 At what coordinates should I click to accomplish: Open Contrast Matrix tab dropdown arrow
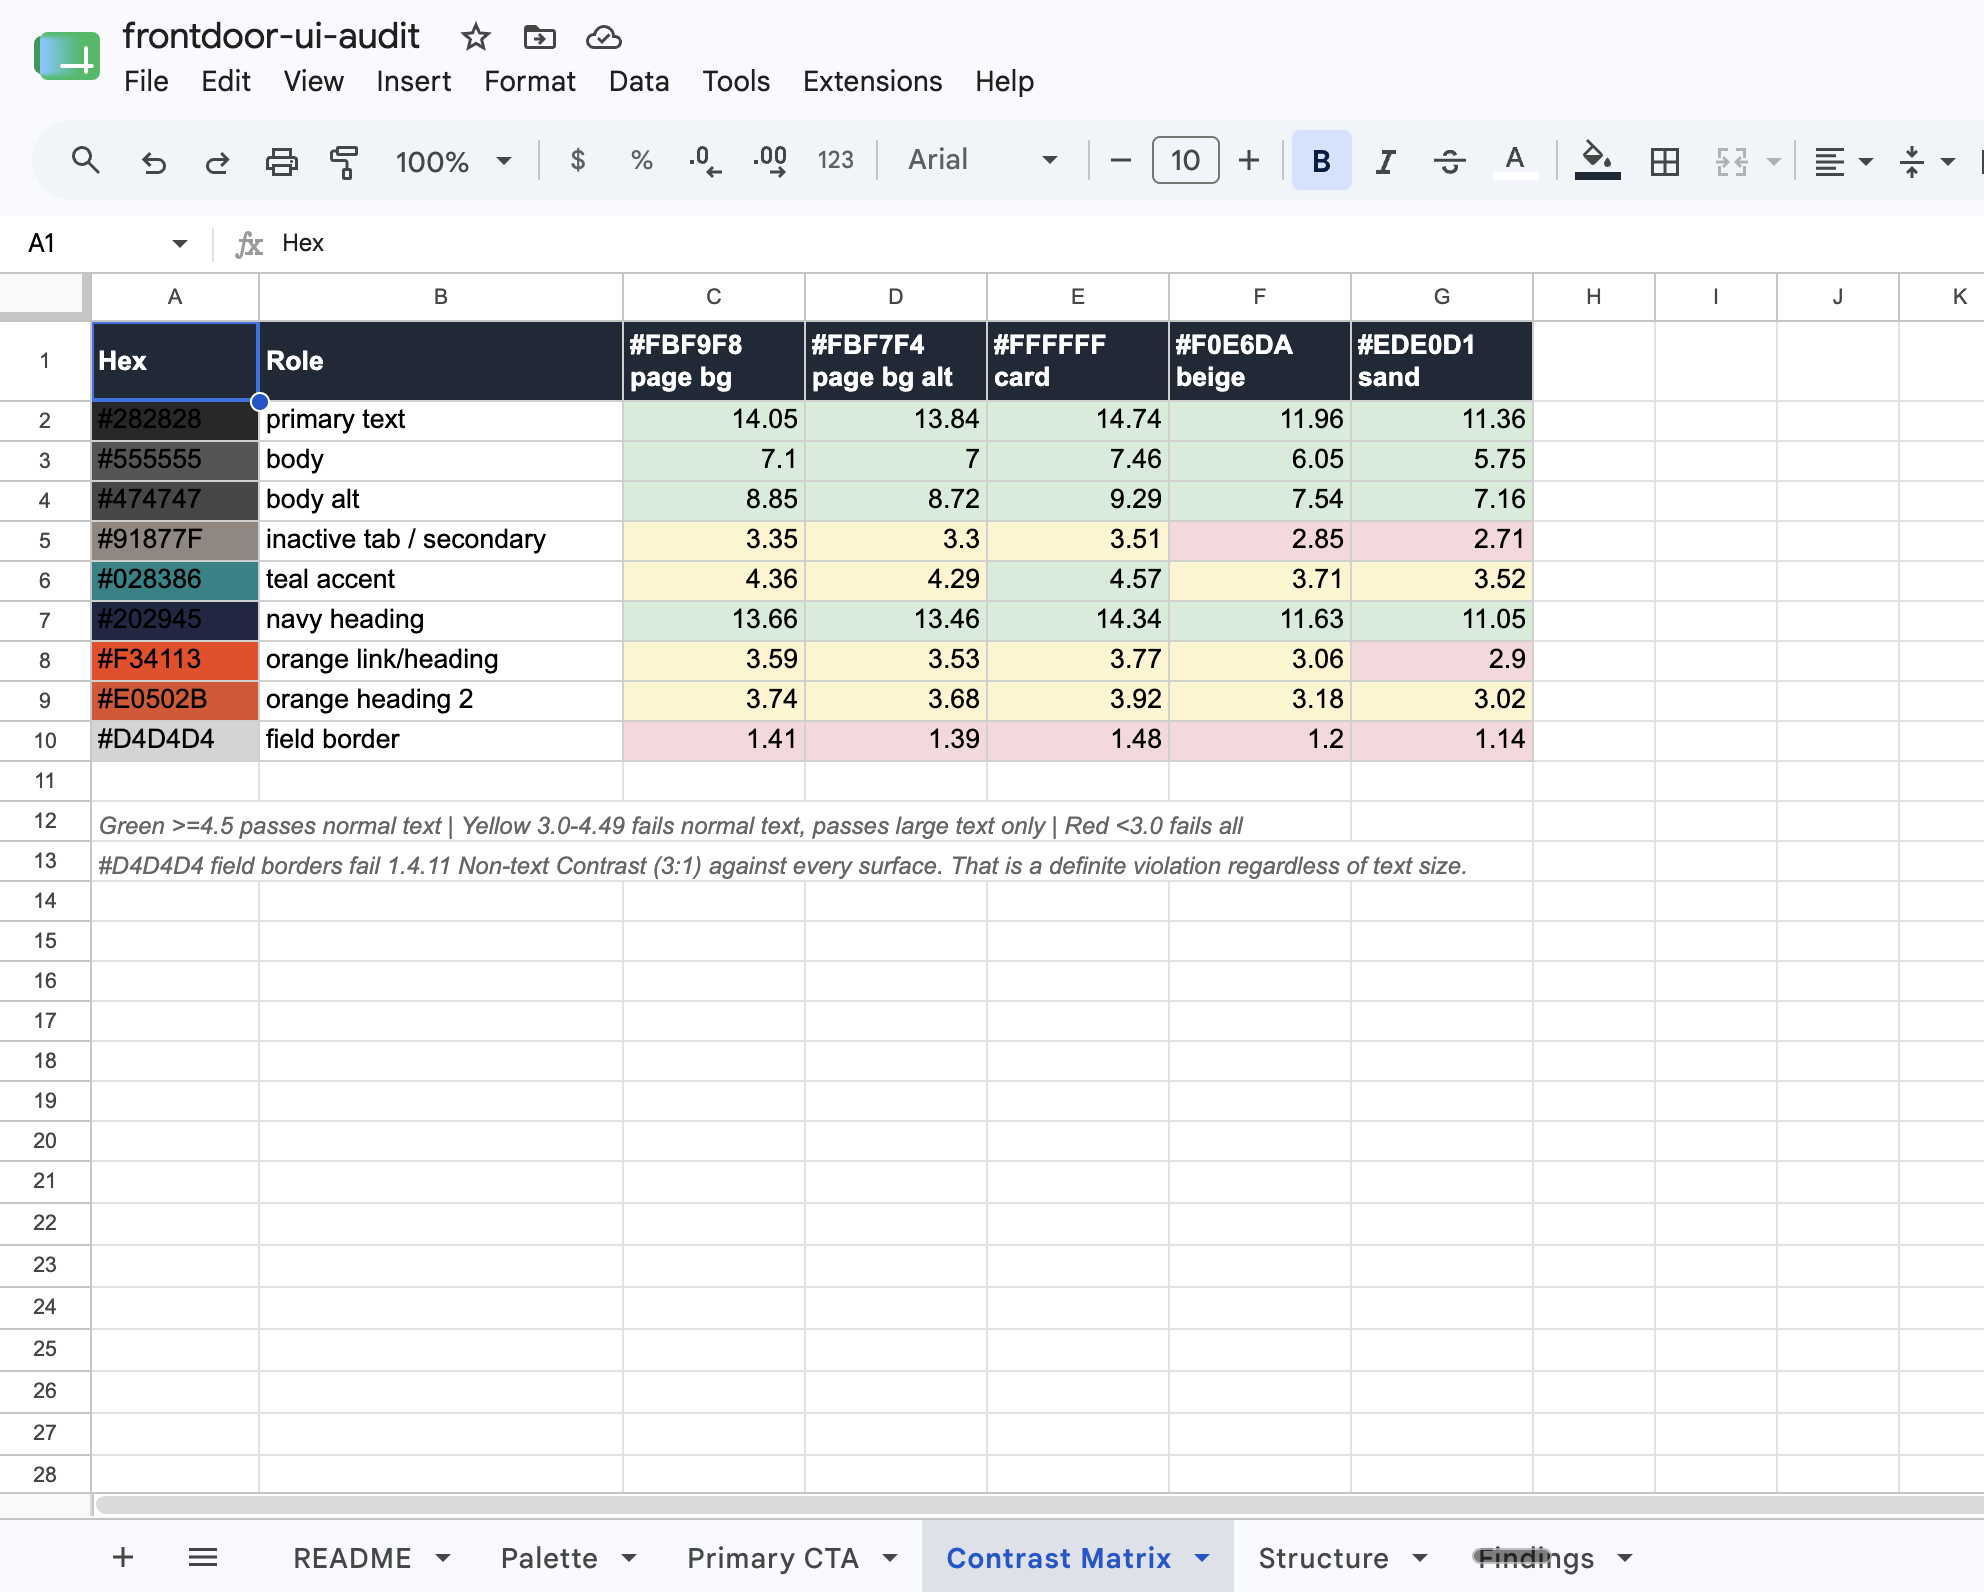[1202, 1558]
